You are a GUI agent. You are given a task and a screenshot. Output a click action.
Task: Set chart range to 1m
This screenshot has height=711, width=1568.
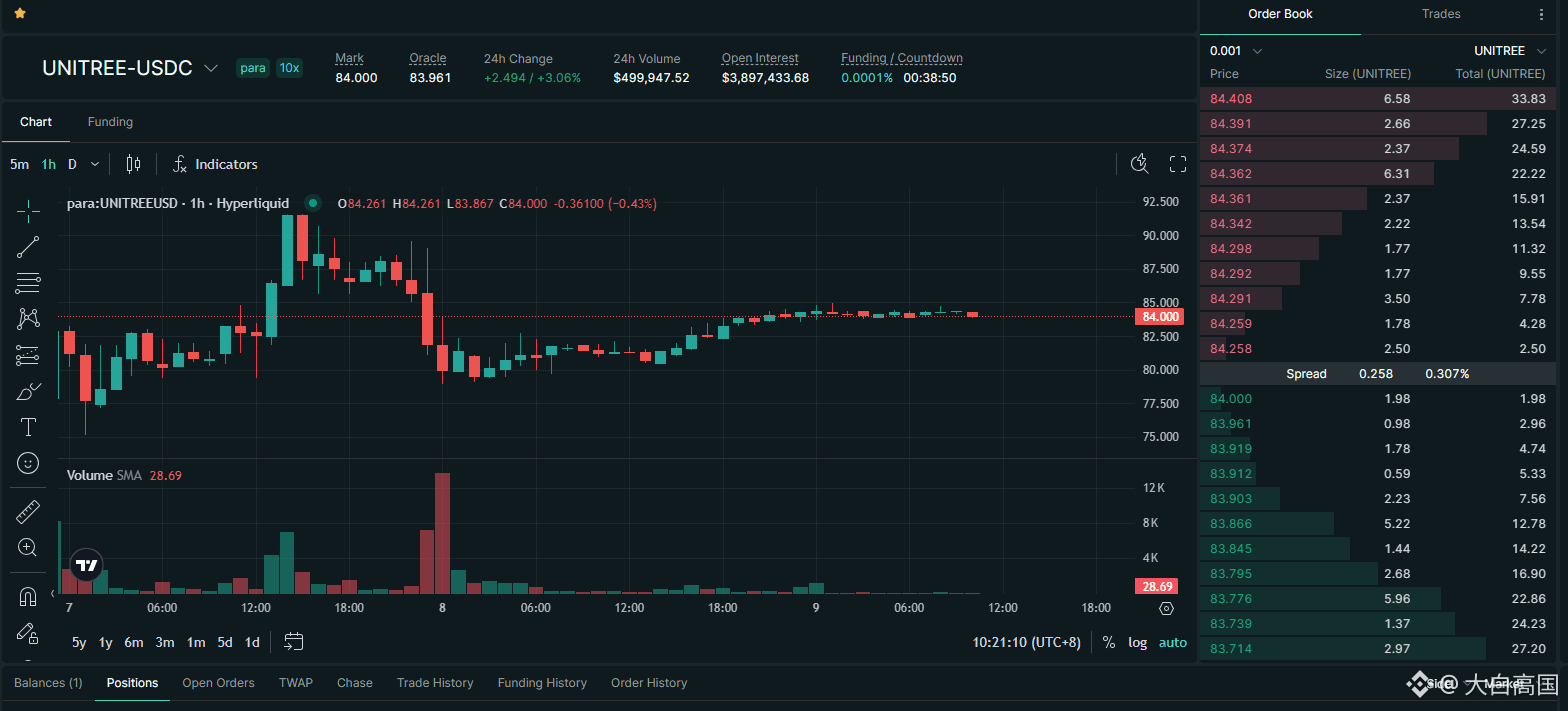click(x=196, y=643)
